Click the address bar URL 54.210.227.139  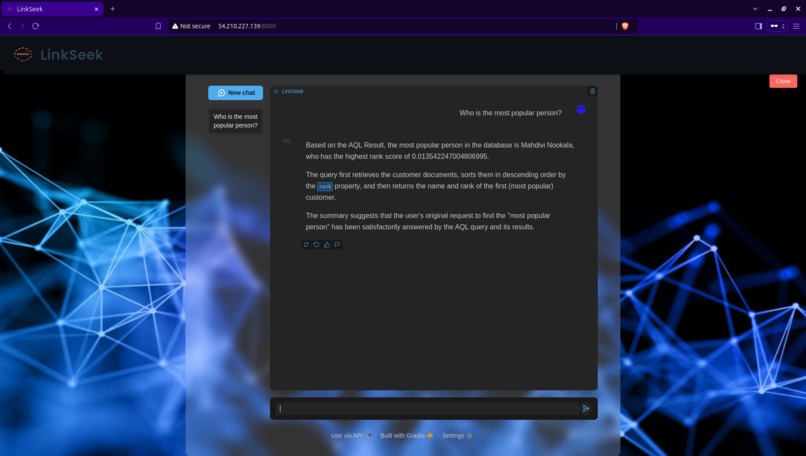pyautogui.click(x=247, y=26)
